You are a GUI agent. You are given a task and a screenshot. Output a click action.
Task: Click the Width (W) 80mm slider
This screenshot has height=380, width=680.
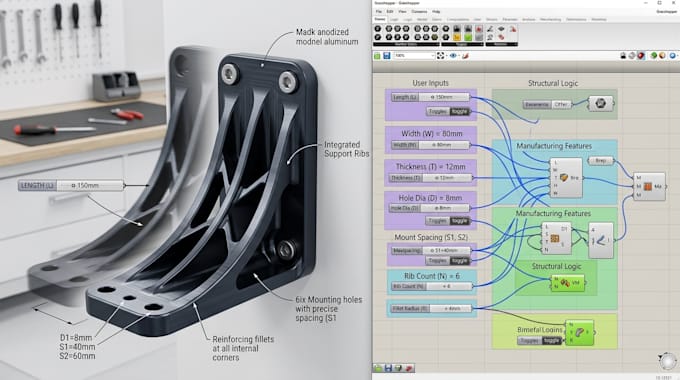[431, 145]
